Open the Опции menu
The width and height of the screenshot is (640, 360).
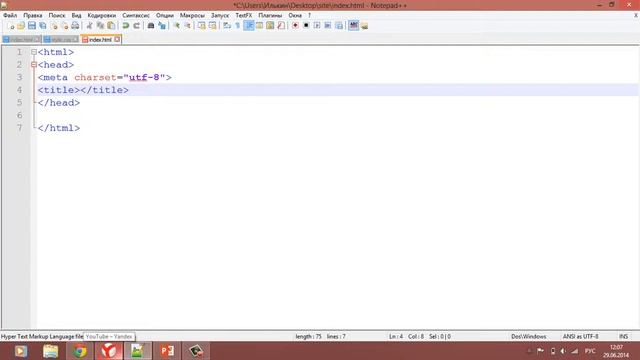pos(165,16)
